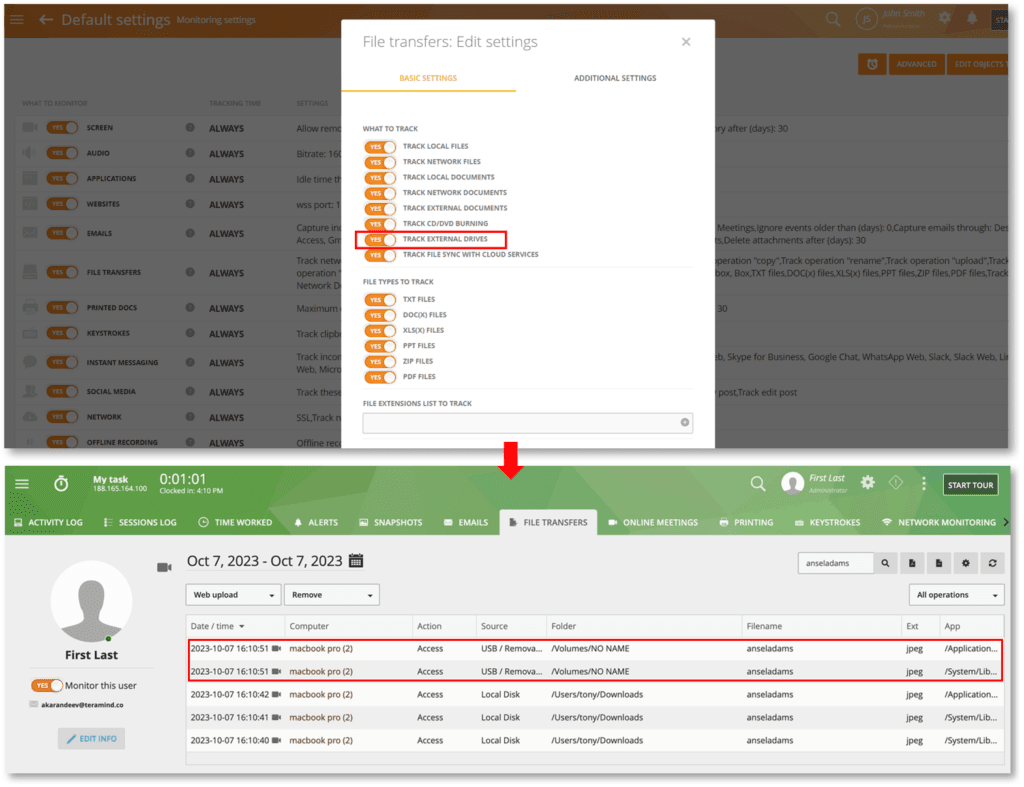
Task: Click the video camera icon beside the profile picture
Action: click(x=164, y=568)
